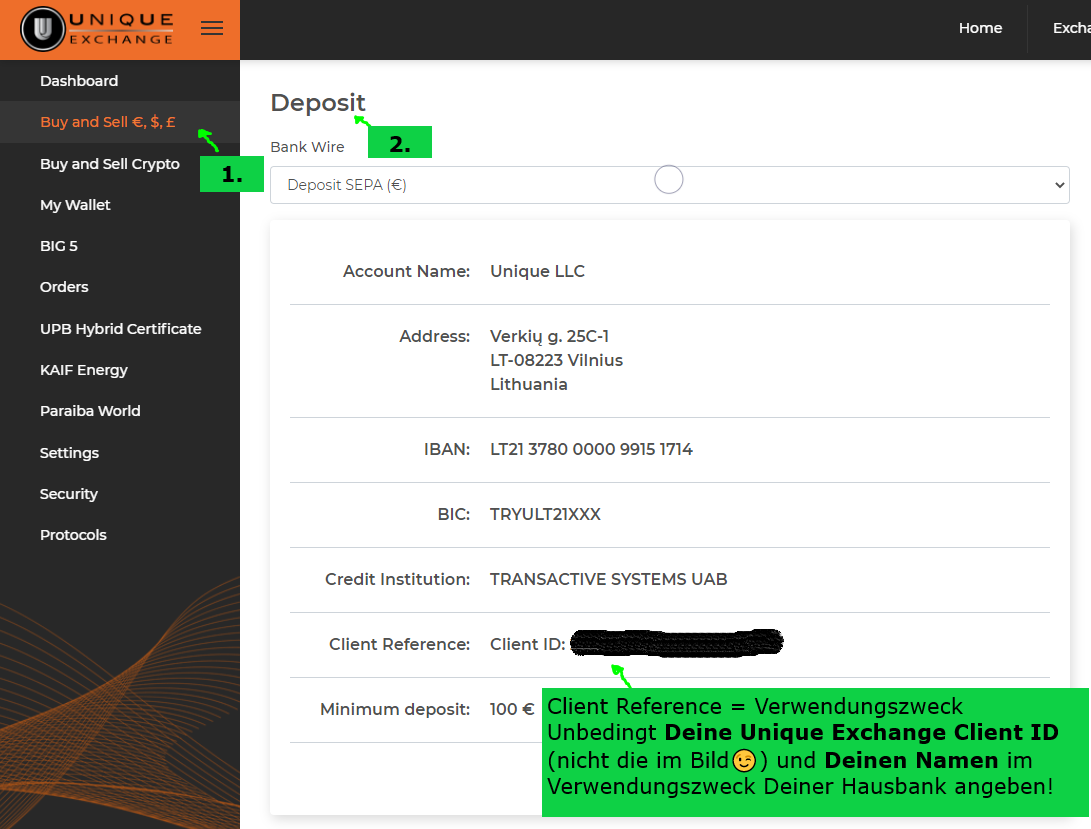The height and width of the screenshot is (829, 1091).
Task: Click the Address: label
Action: tap(434, 336)
